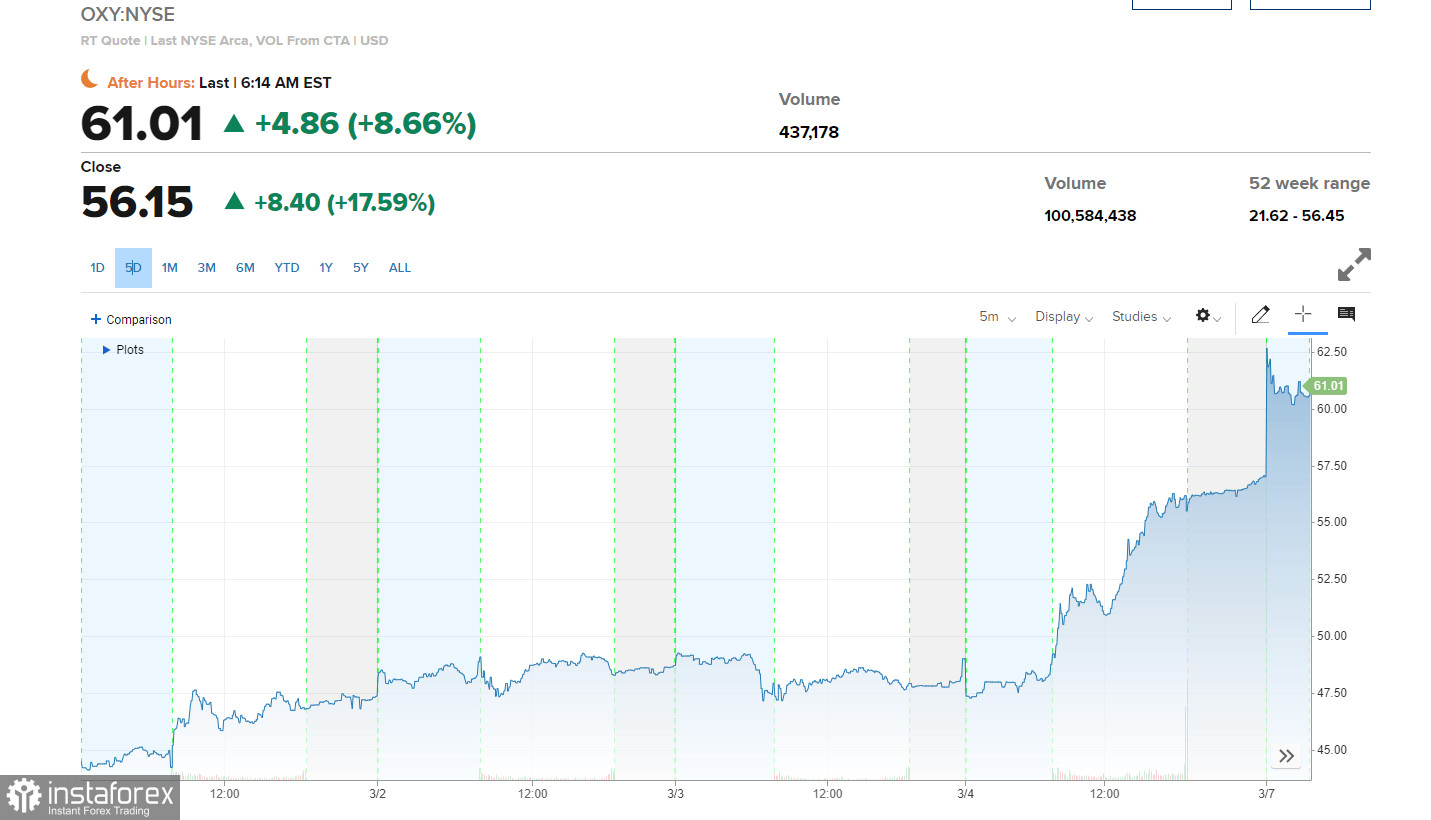Open chart settings gear menu
Image resolution: width=1431 pixels, height=820 pixels.
1208,316
